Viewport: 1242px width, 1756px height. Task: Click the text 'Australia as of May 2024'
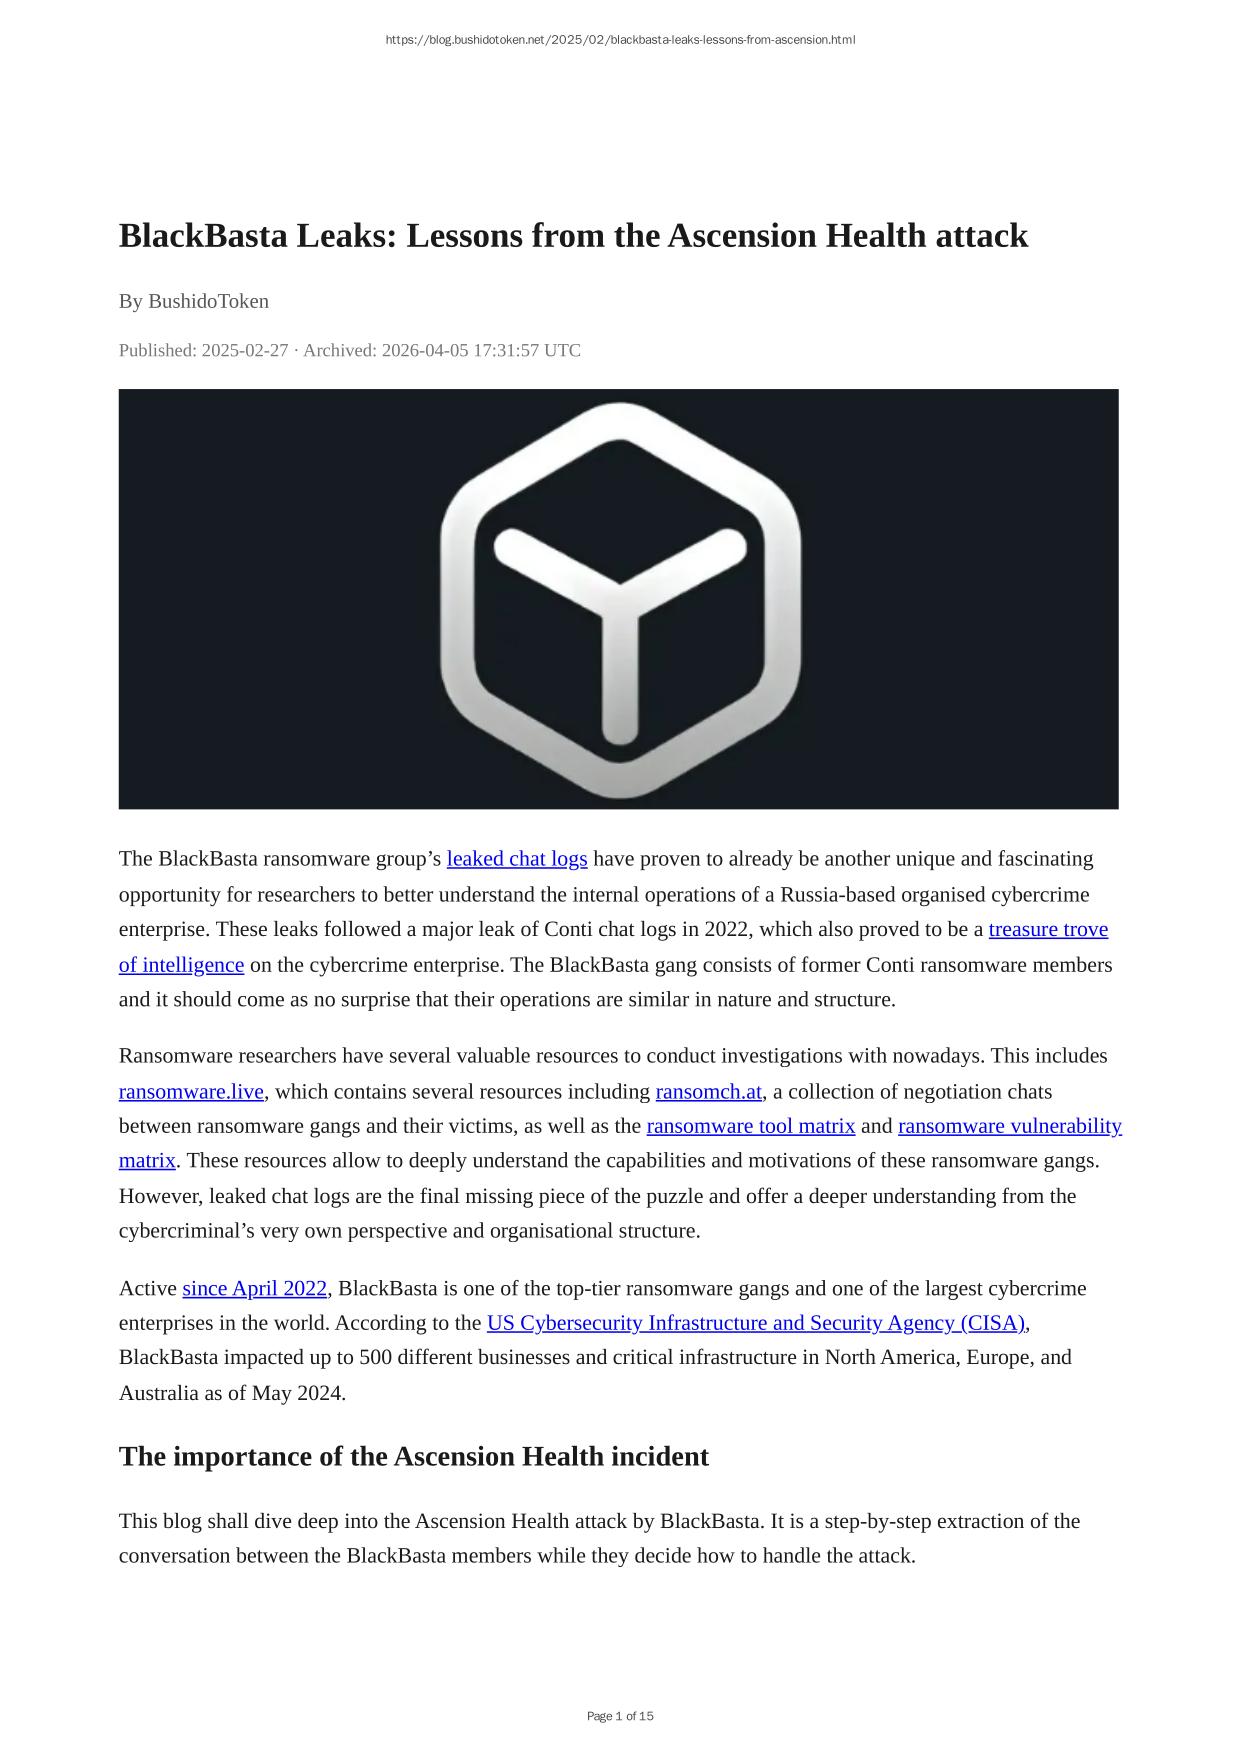pos(232,1393)
